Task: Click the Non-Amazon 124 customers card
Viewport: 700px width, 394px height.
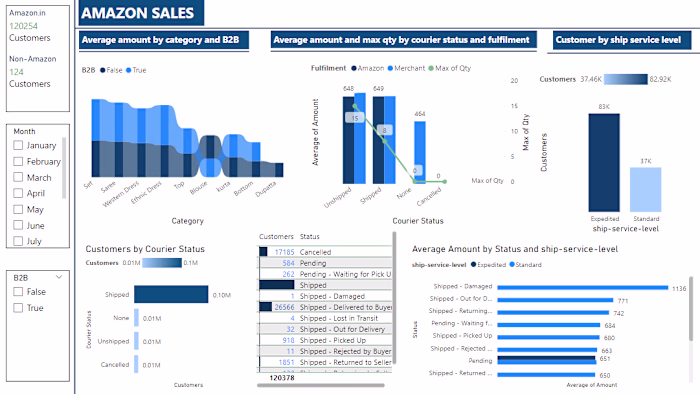Action: click(33, 71)
